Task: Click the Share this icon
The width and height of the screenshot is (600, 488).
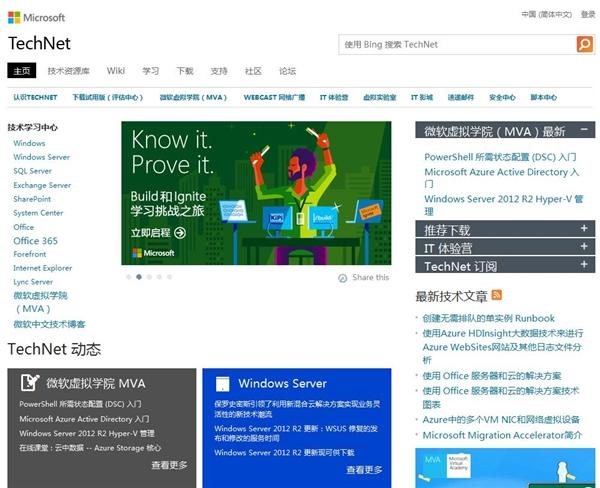Action: pyautogui.click(x=342, y=278)
